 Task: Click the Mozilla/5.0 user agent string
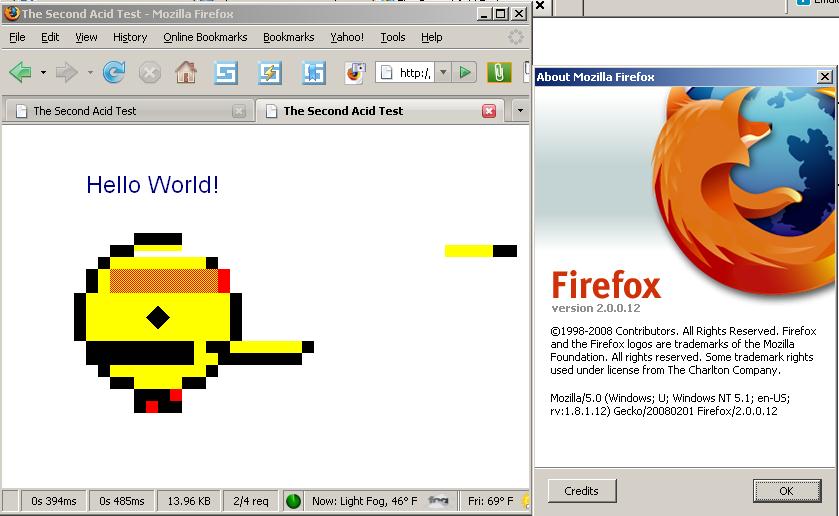pyautogui.click(x=670, y=405)
